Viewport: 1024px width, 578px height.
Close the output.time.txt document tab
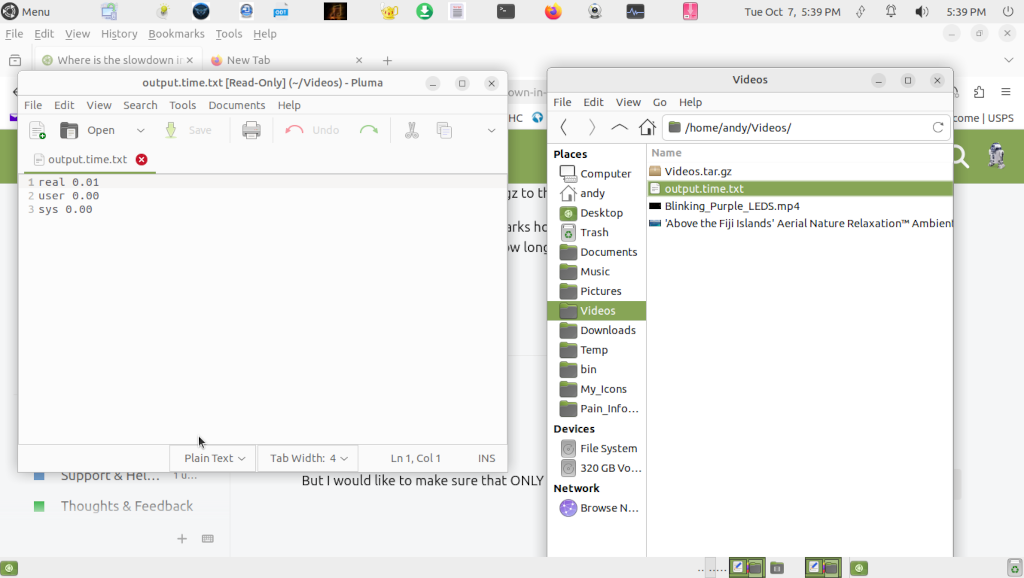pyautogui.click(x=142, y=159)
